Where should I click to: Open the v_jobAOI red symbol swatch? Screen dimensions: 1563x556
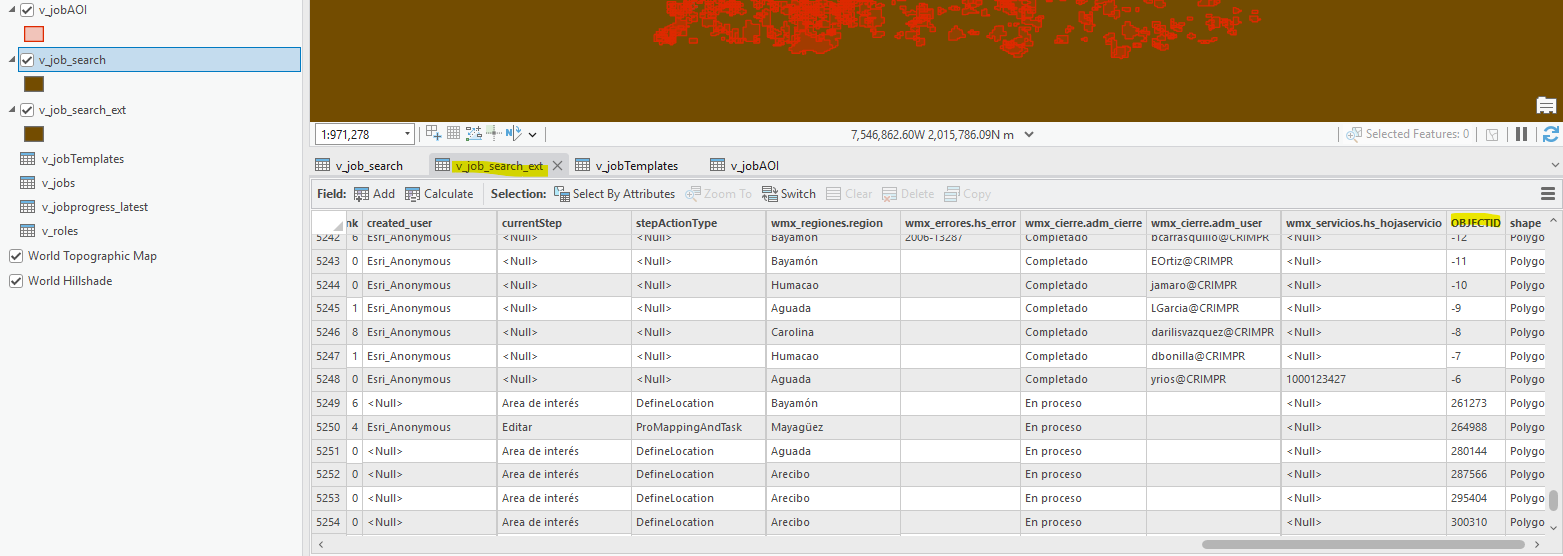coord(34,34)
